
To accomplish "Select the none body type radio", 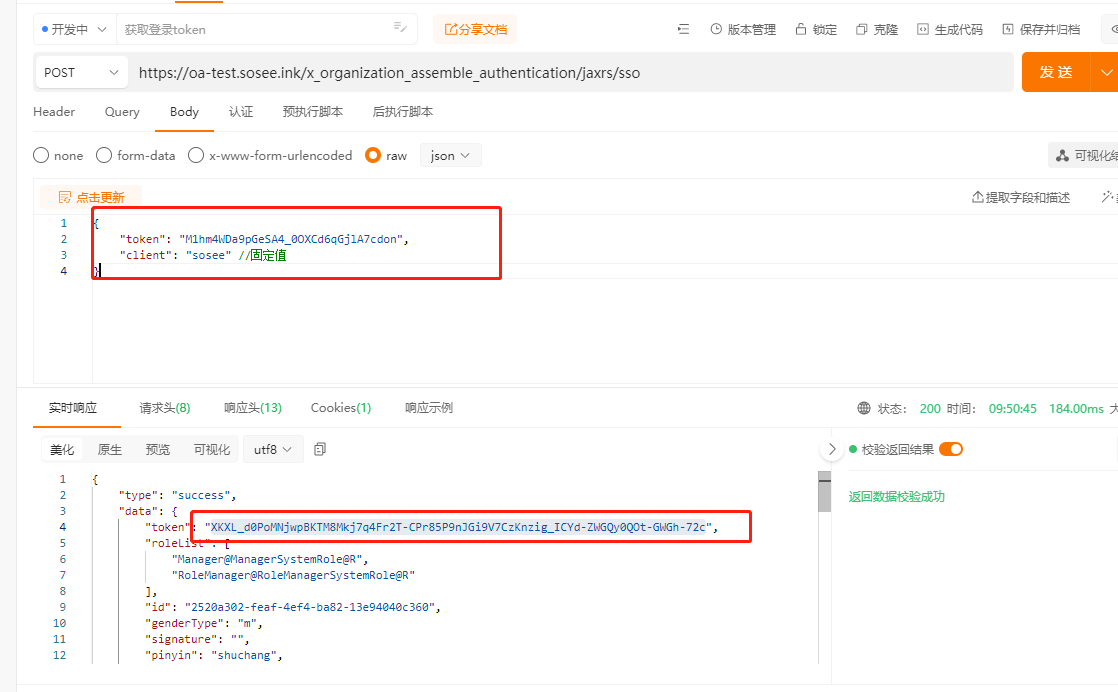I will pos(41,155).
